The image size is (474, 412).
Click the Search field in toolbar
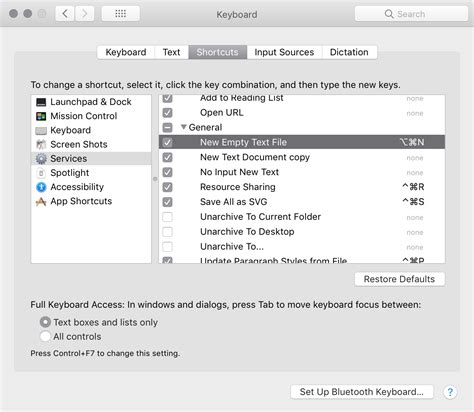click(411, 14)
